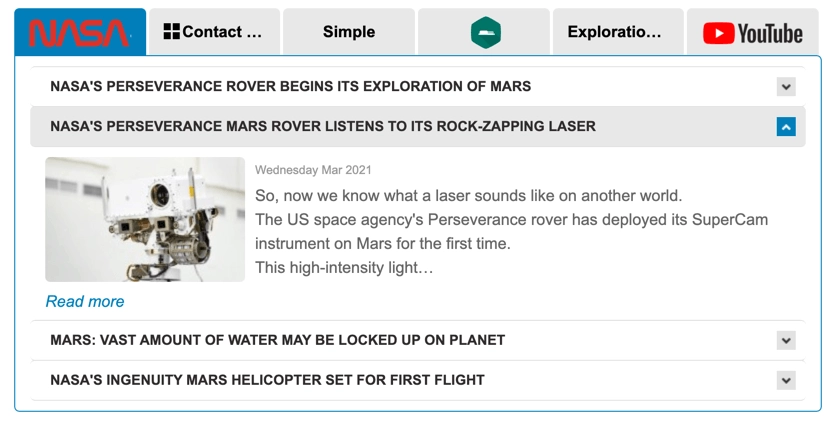Click the red YouTube play icon
Viewport: 832px width, 427px height.
718,33
